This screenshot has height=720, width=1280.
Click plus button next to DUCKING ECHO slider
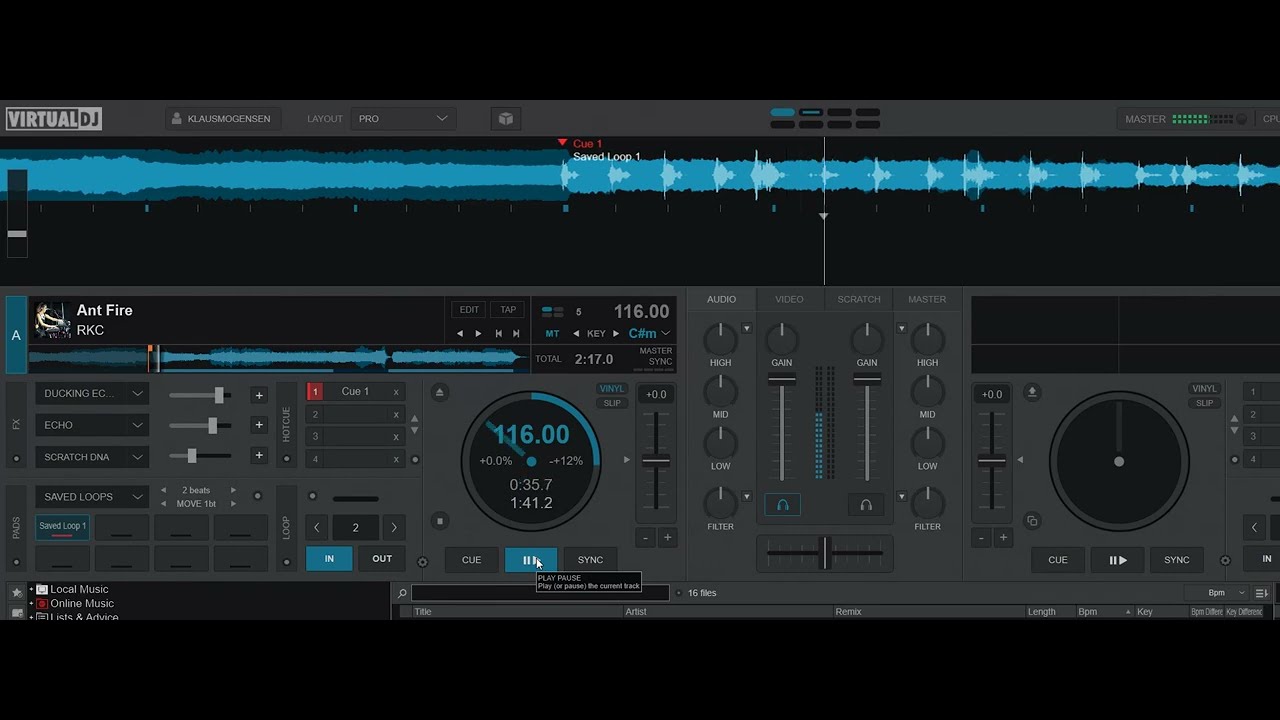(259, 395)
